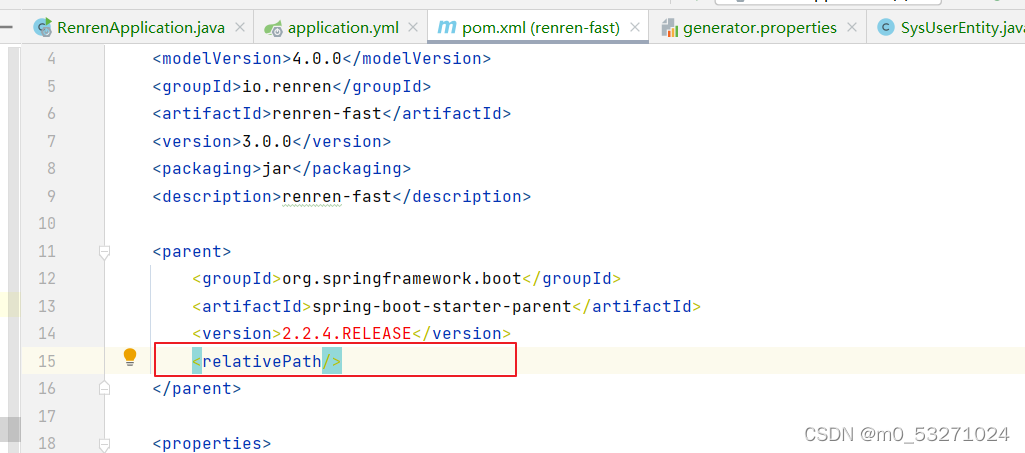This screenshot has height=453, width=1025.
Task: Click the opening parent tag on line 11
Action: 192,252
